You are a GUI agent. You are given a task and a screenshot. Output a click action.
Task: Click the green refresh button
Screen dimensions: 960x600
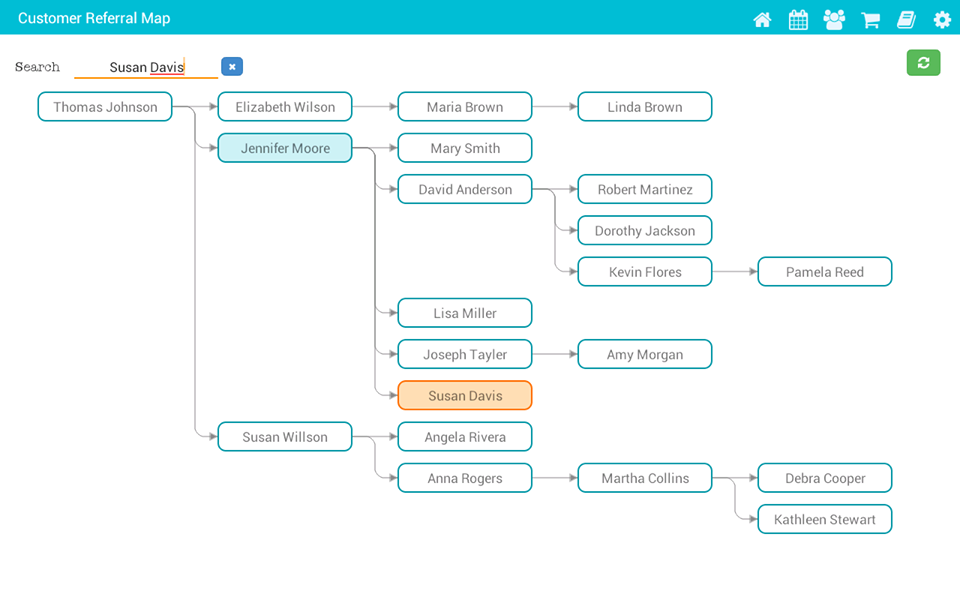(x=923, y=63)
